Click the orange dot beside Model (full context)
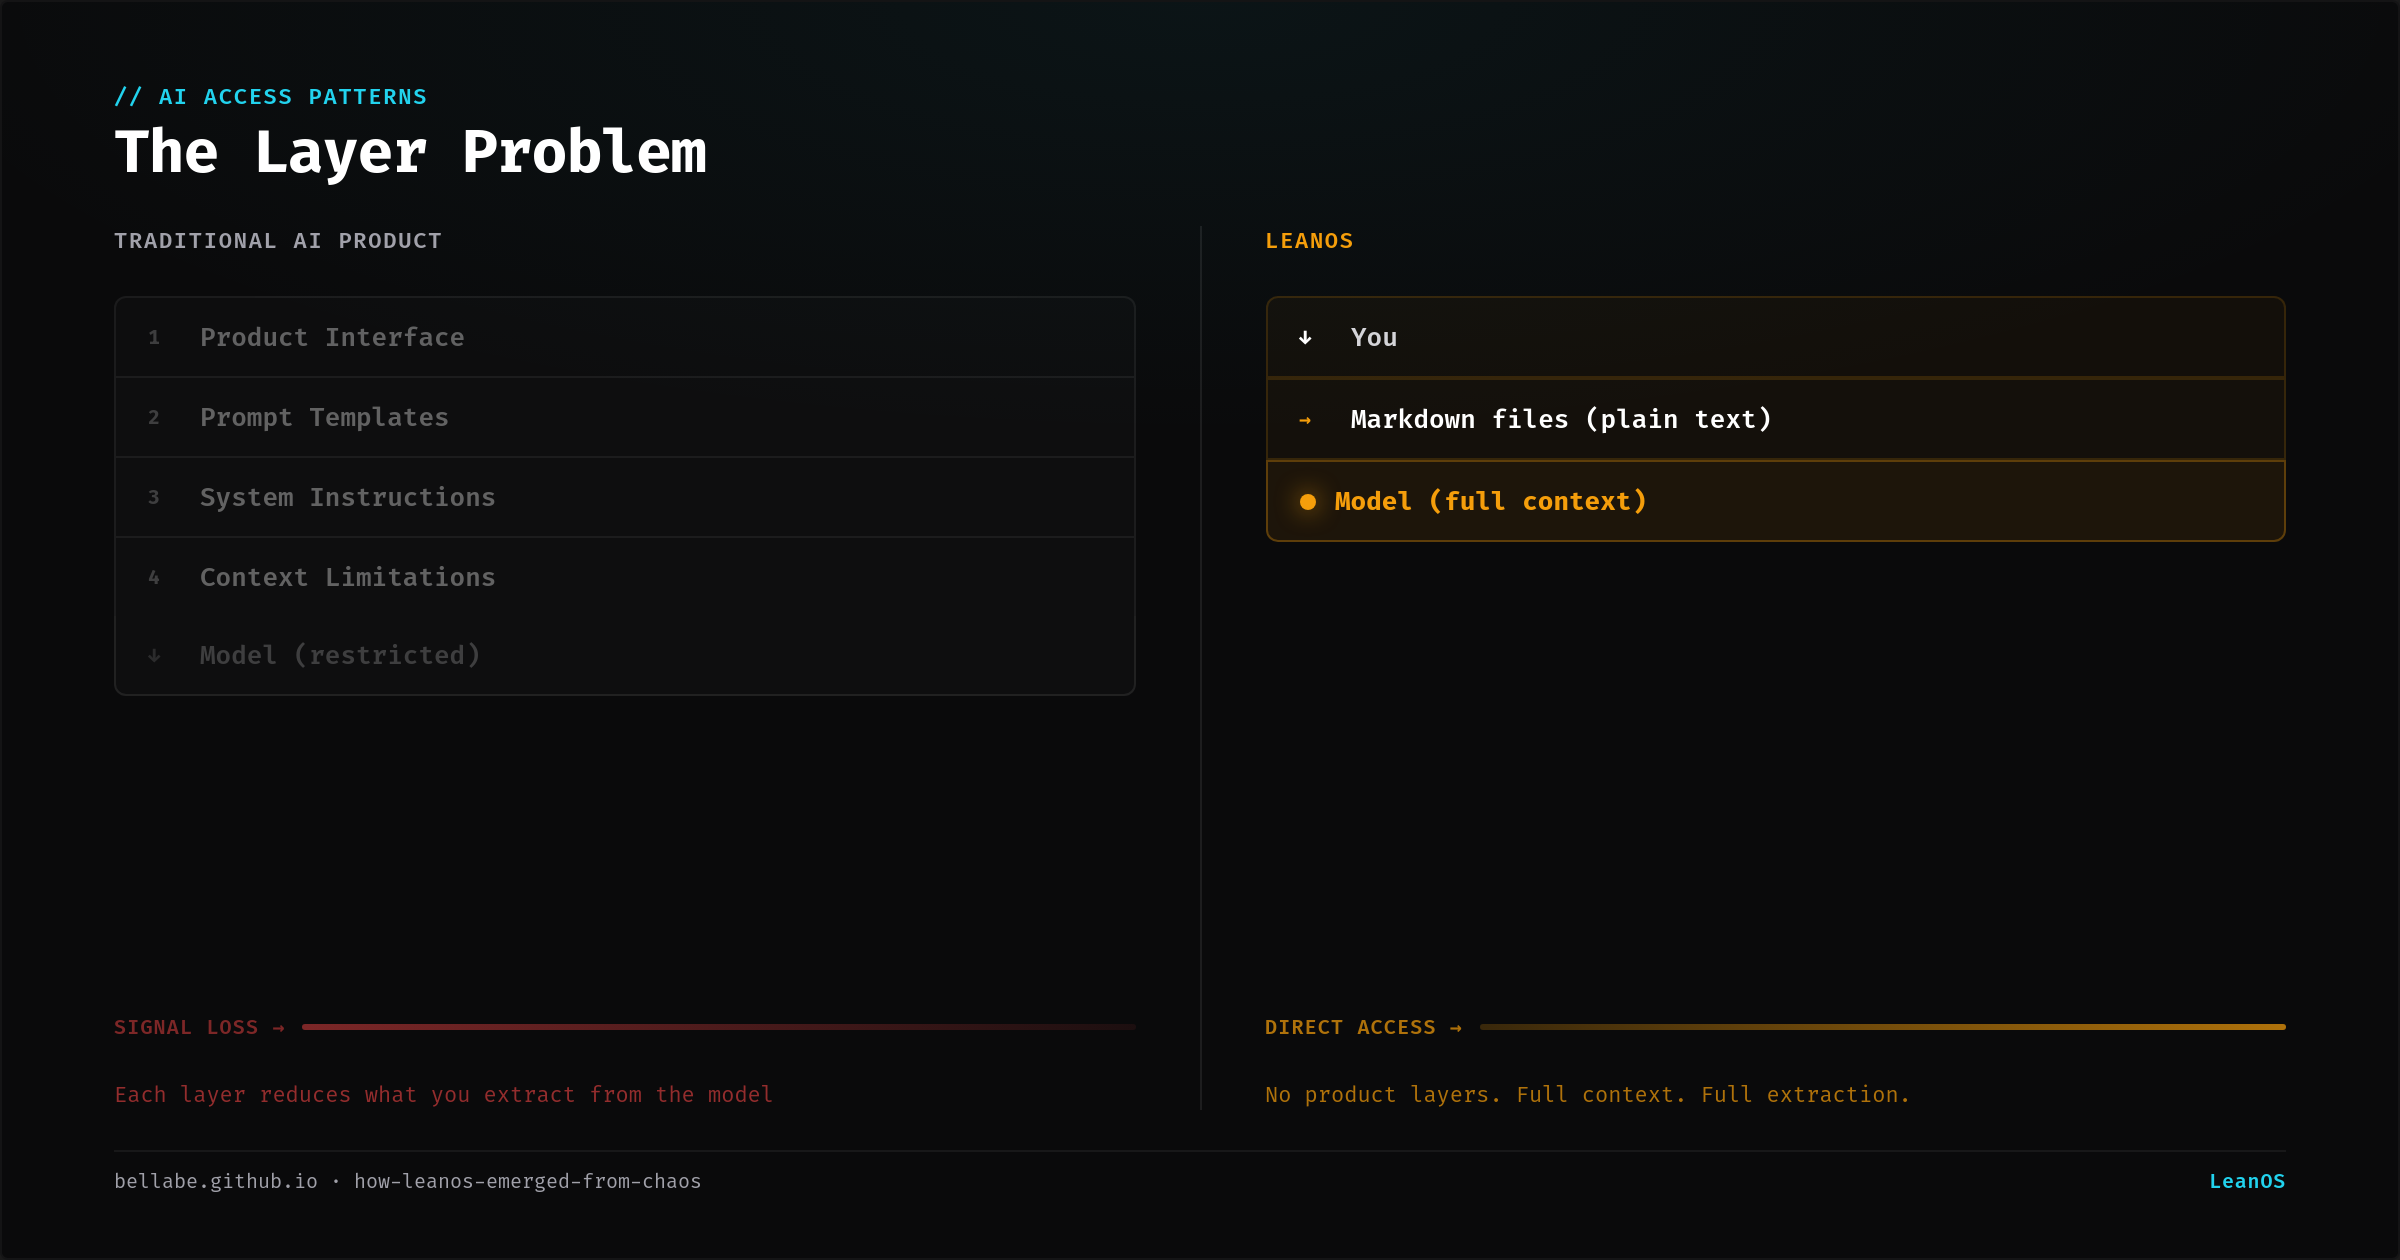The width and height of the screenshot is (2400, 1260). coord(1307,502)
